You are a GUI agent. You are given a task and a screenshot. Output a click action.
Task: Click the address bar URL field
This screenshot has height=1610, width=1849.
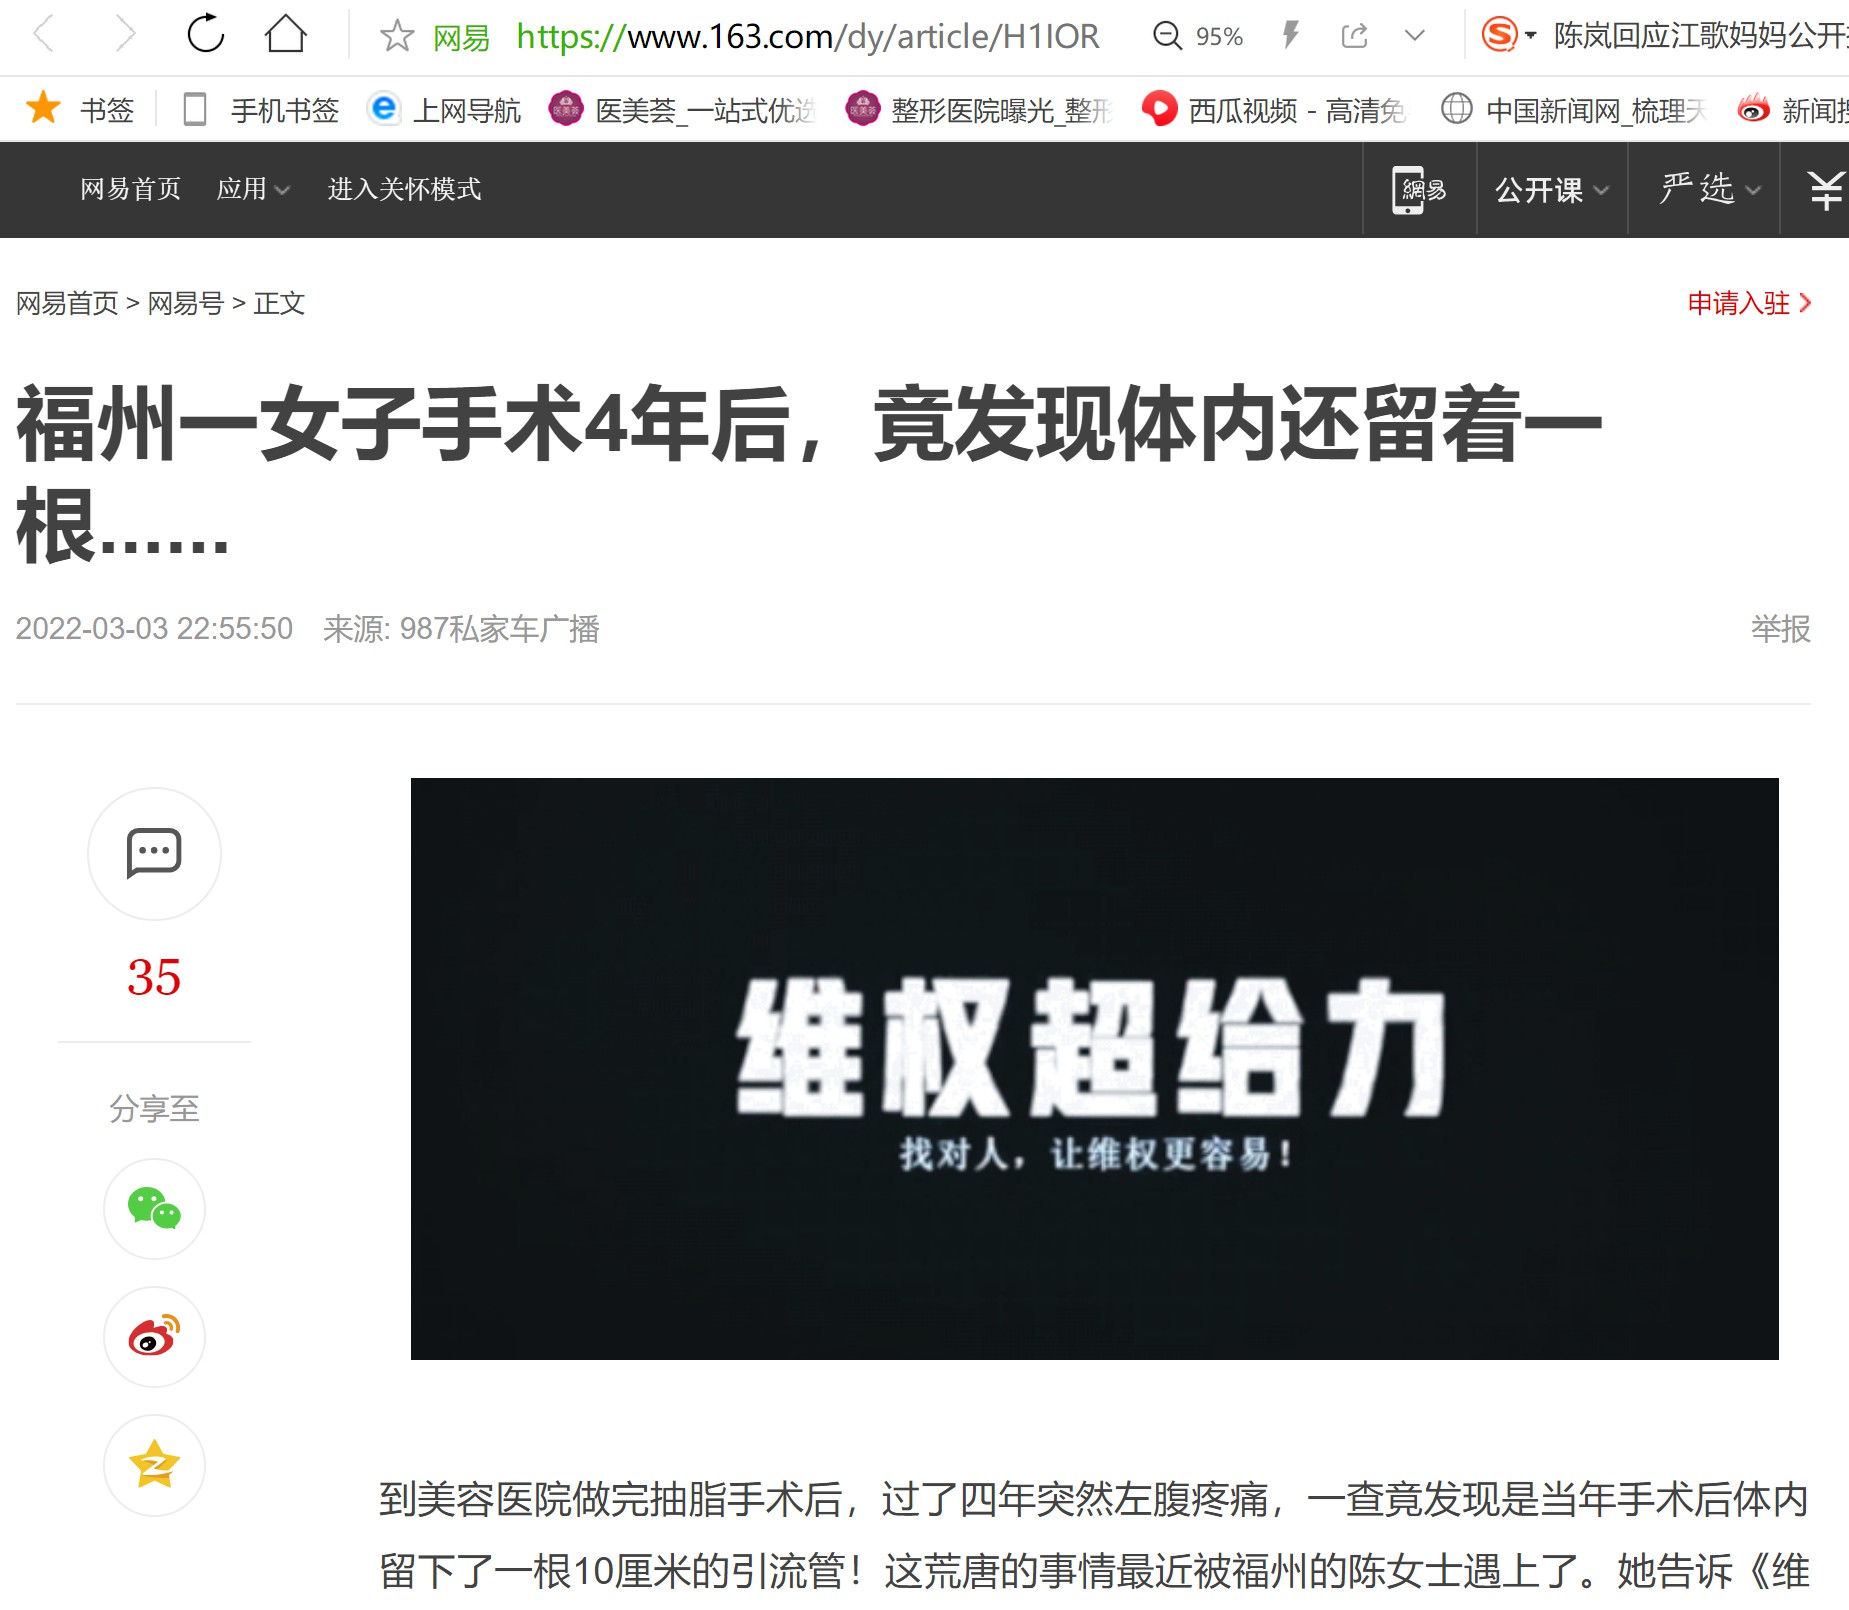[x=808, y=36]
